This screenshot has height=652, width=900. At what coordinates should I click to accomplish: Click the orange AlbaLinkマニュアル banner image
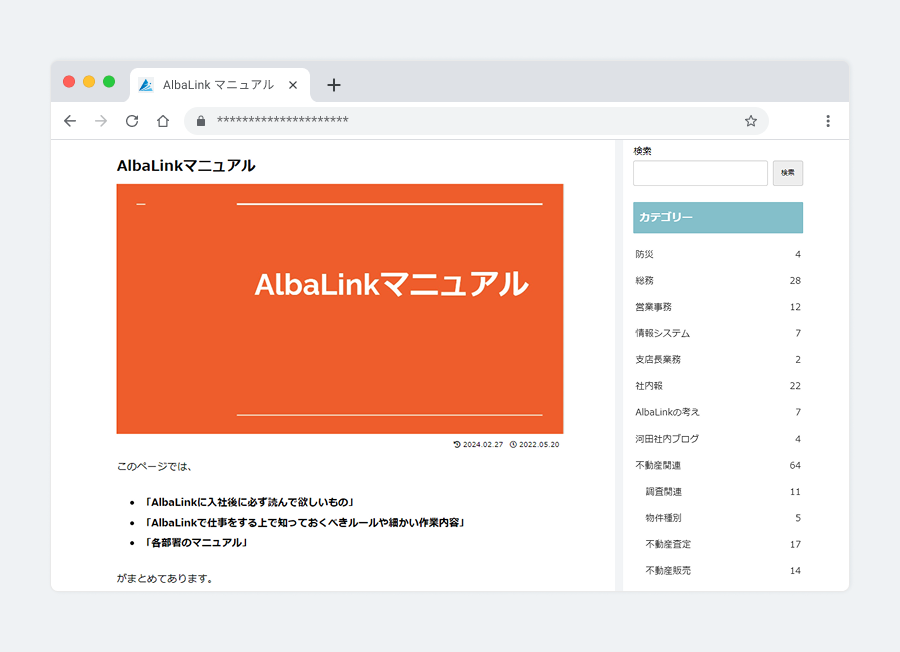340,308
